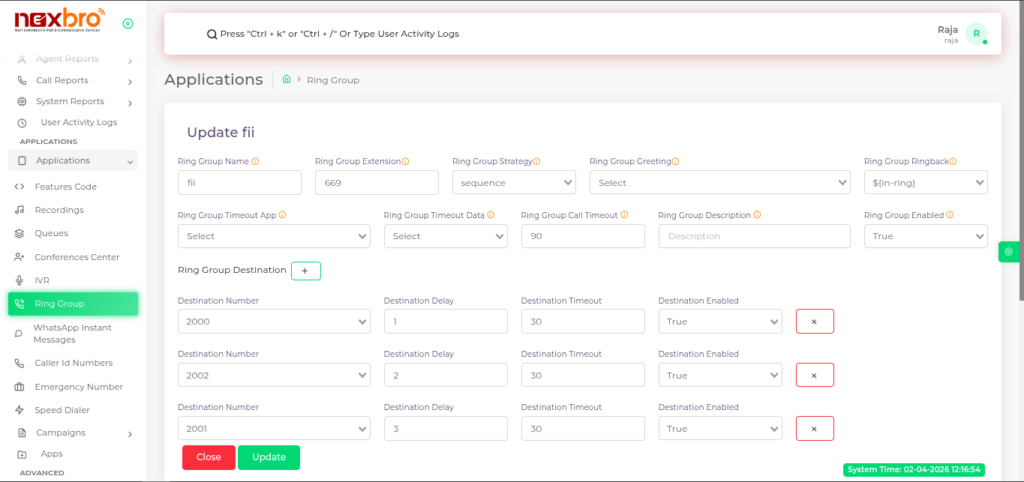
Task: Click the user avatar for Raja
Action: [976, 34]
